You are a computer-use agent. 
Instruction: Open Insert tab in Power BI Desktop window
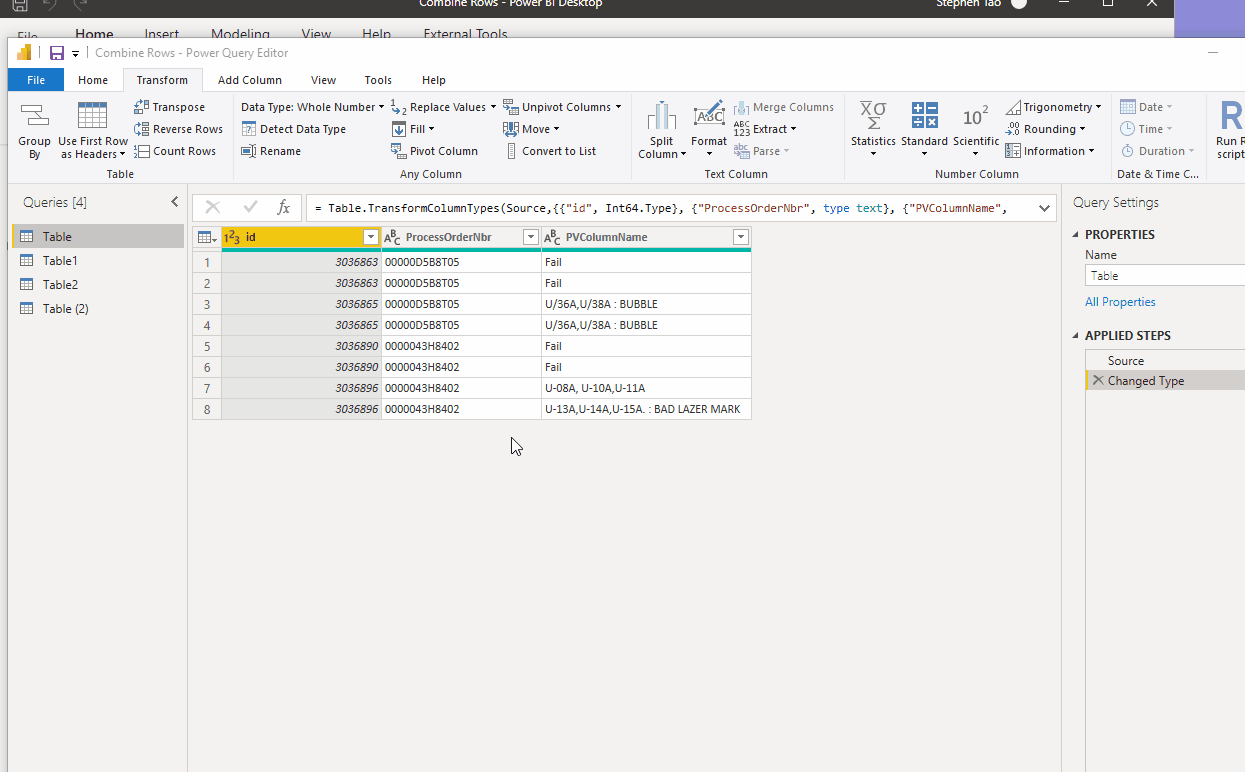click(162, 35)
